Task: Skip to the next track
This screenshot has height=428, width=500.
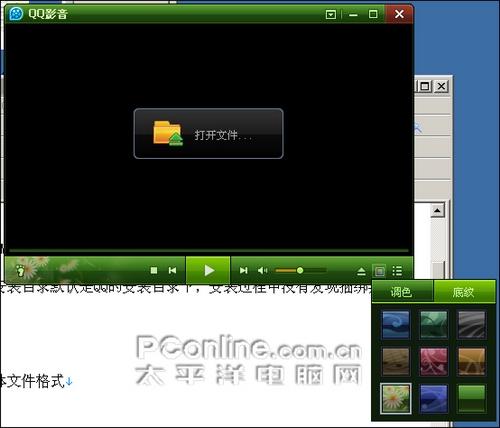Action: click(244, 270)
